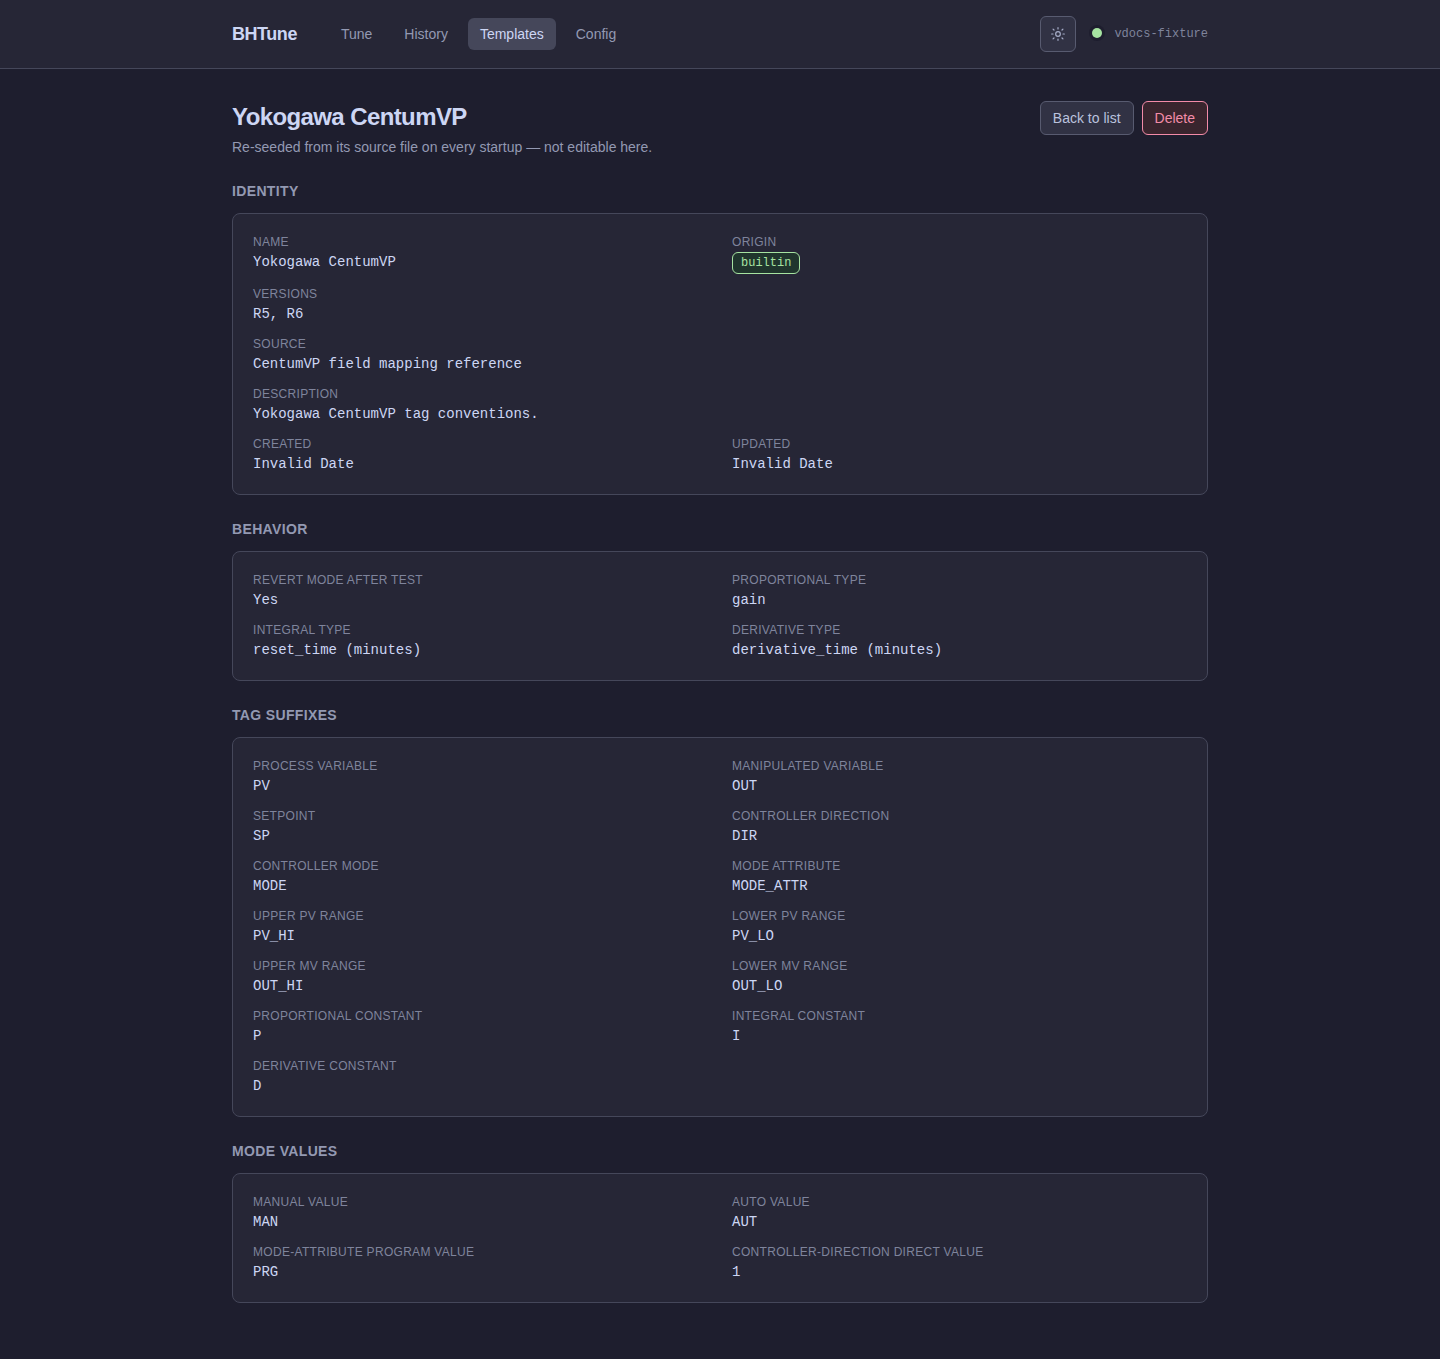
Task: Open the Tune tab
Action: (356, 34)
